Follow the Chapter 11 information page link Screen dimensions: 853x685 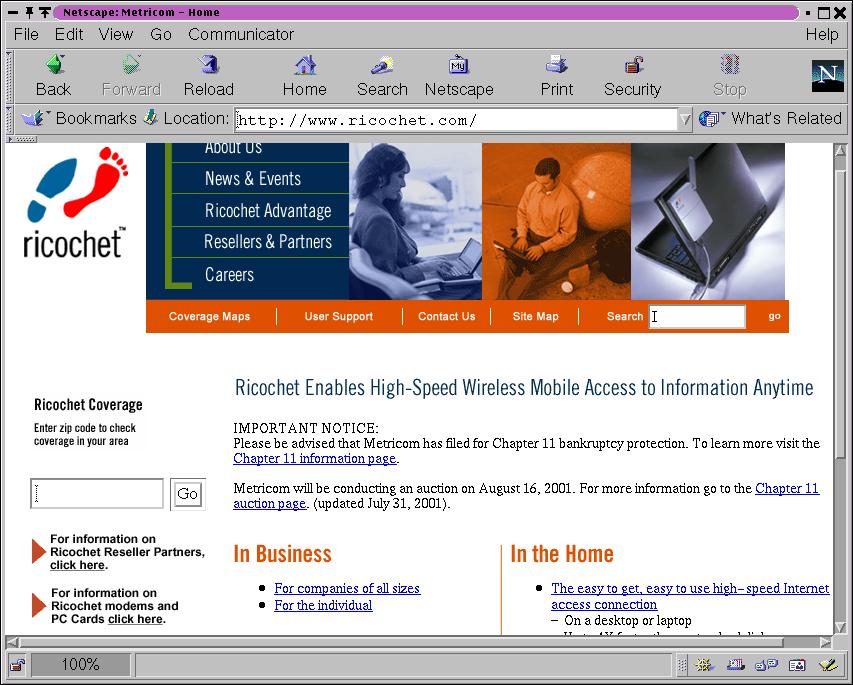click(x=315, y=459)
